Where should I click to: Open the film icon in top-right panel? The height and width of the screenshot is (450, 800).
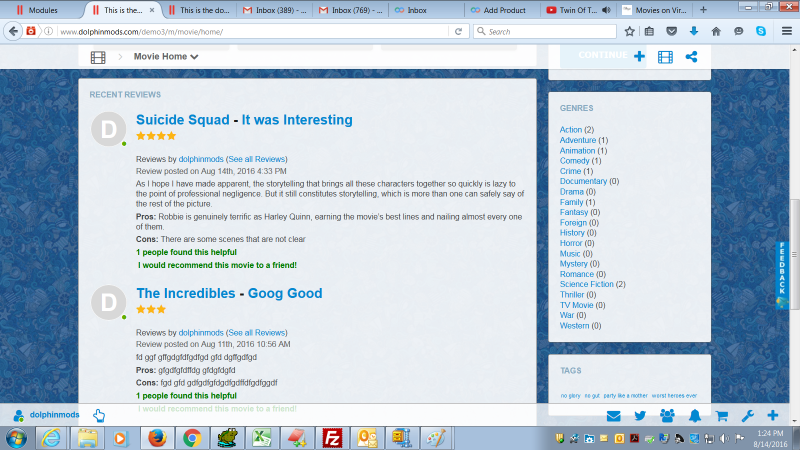[665, 57]
